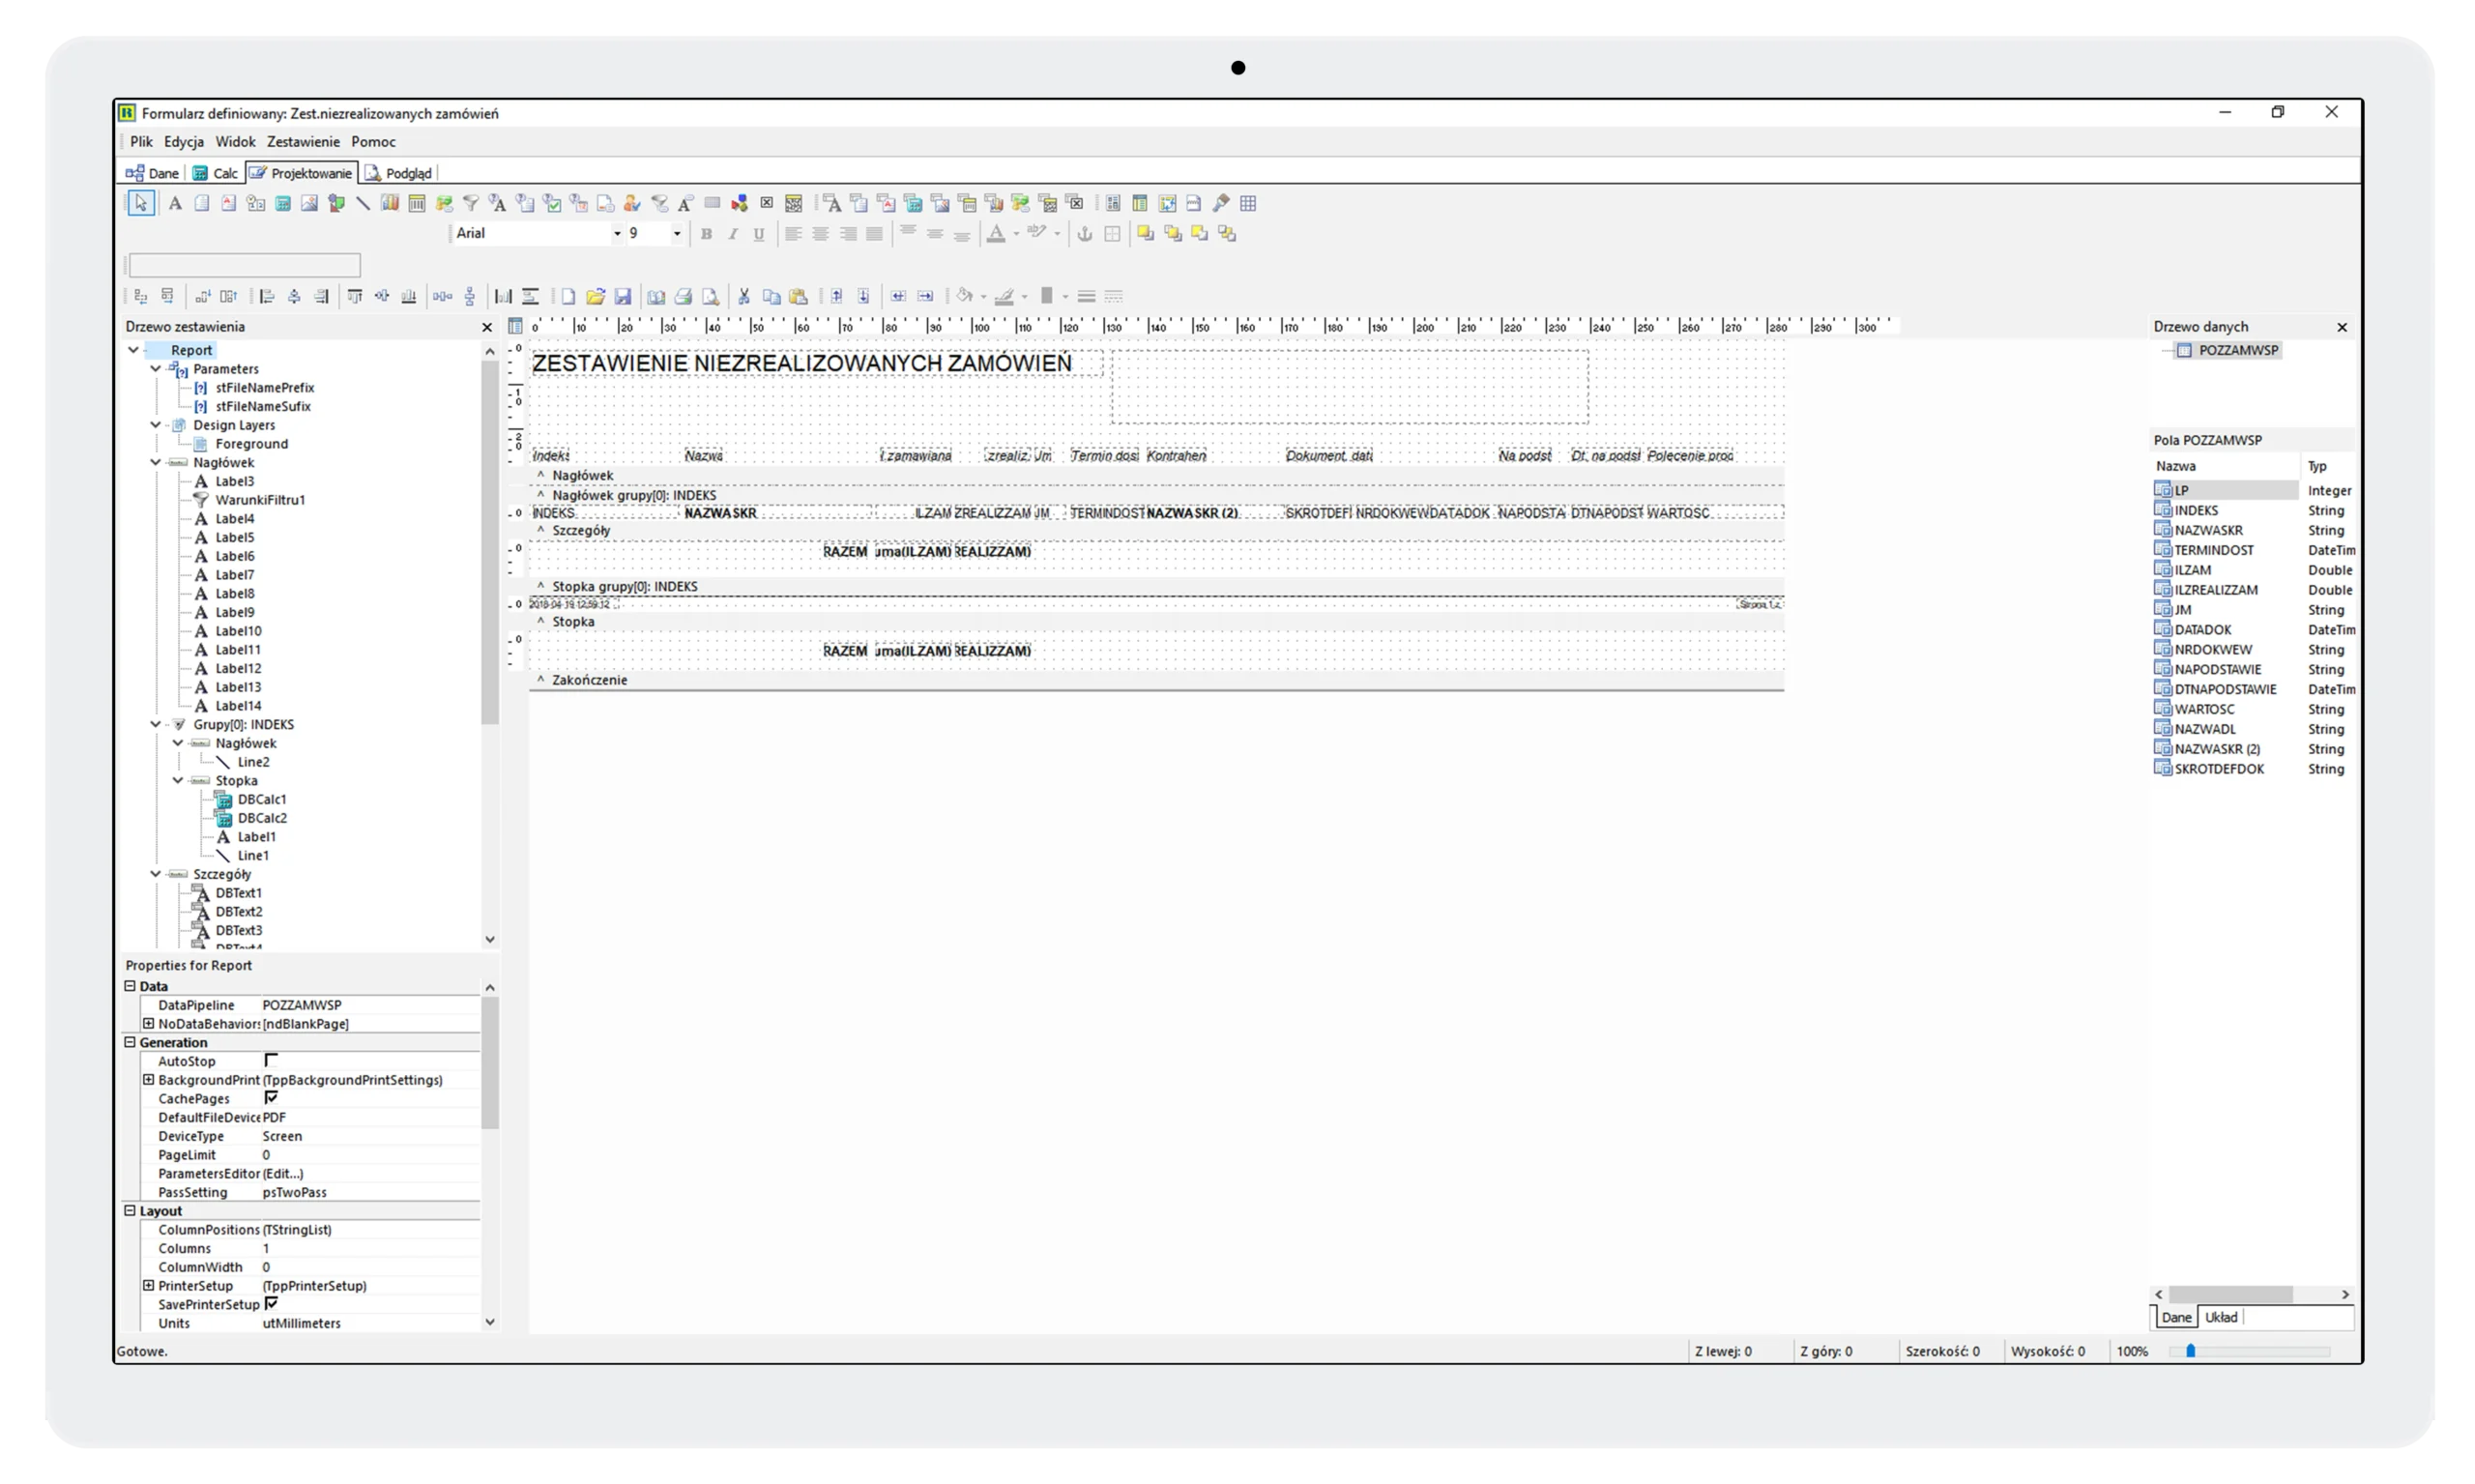Viewport: 2475px width, 1484px height.
Task: Select the Label tool
Action: [175, 203]
